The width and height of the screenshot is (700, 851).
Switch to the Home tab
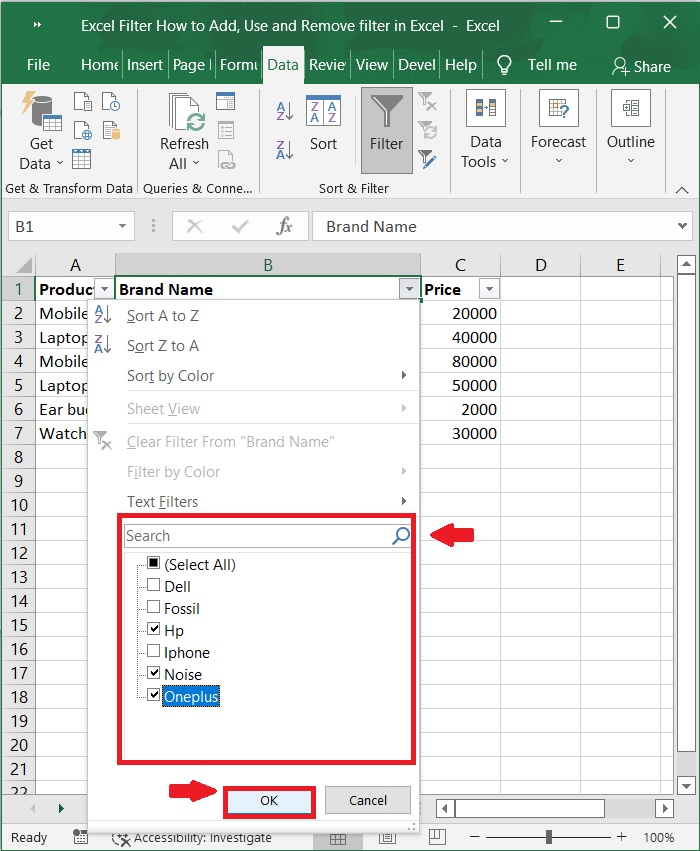[99, 65]
